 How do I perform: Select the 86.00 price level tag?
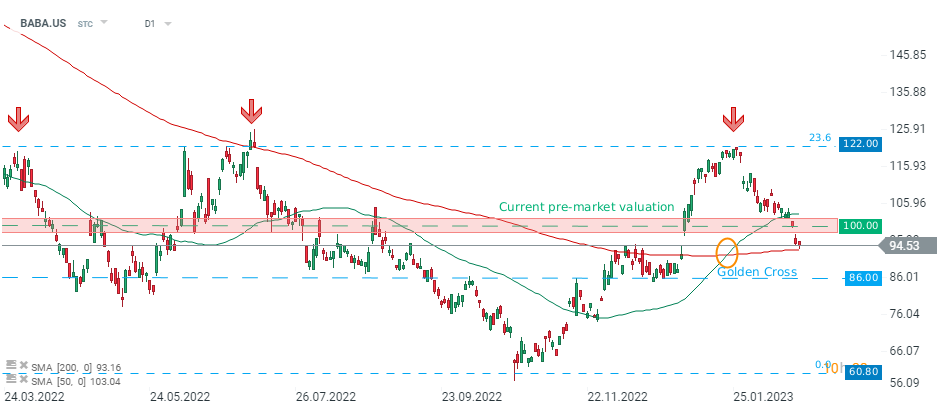click(x=863, y=277)
